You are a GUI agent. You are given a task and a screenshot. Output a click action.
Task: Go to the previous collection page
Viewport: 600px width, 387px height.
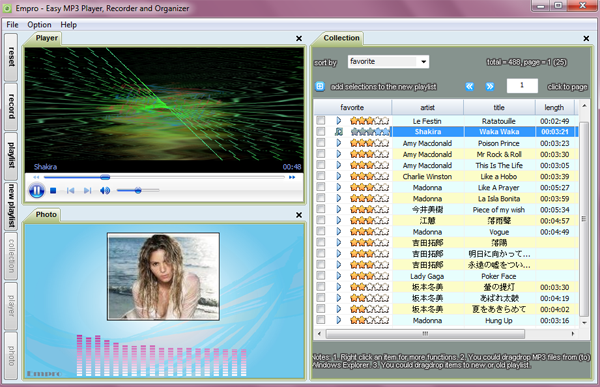(x=470, y=87)
